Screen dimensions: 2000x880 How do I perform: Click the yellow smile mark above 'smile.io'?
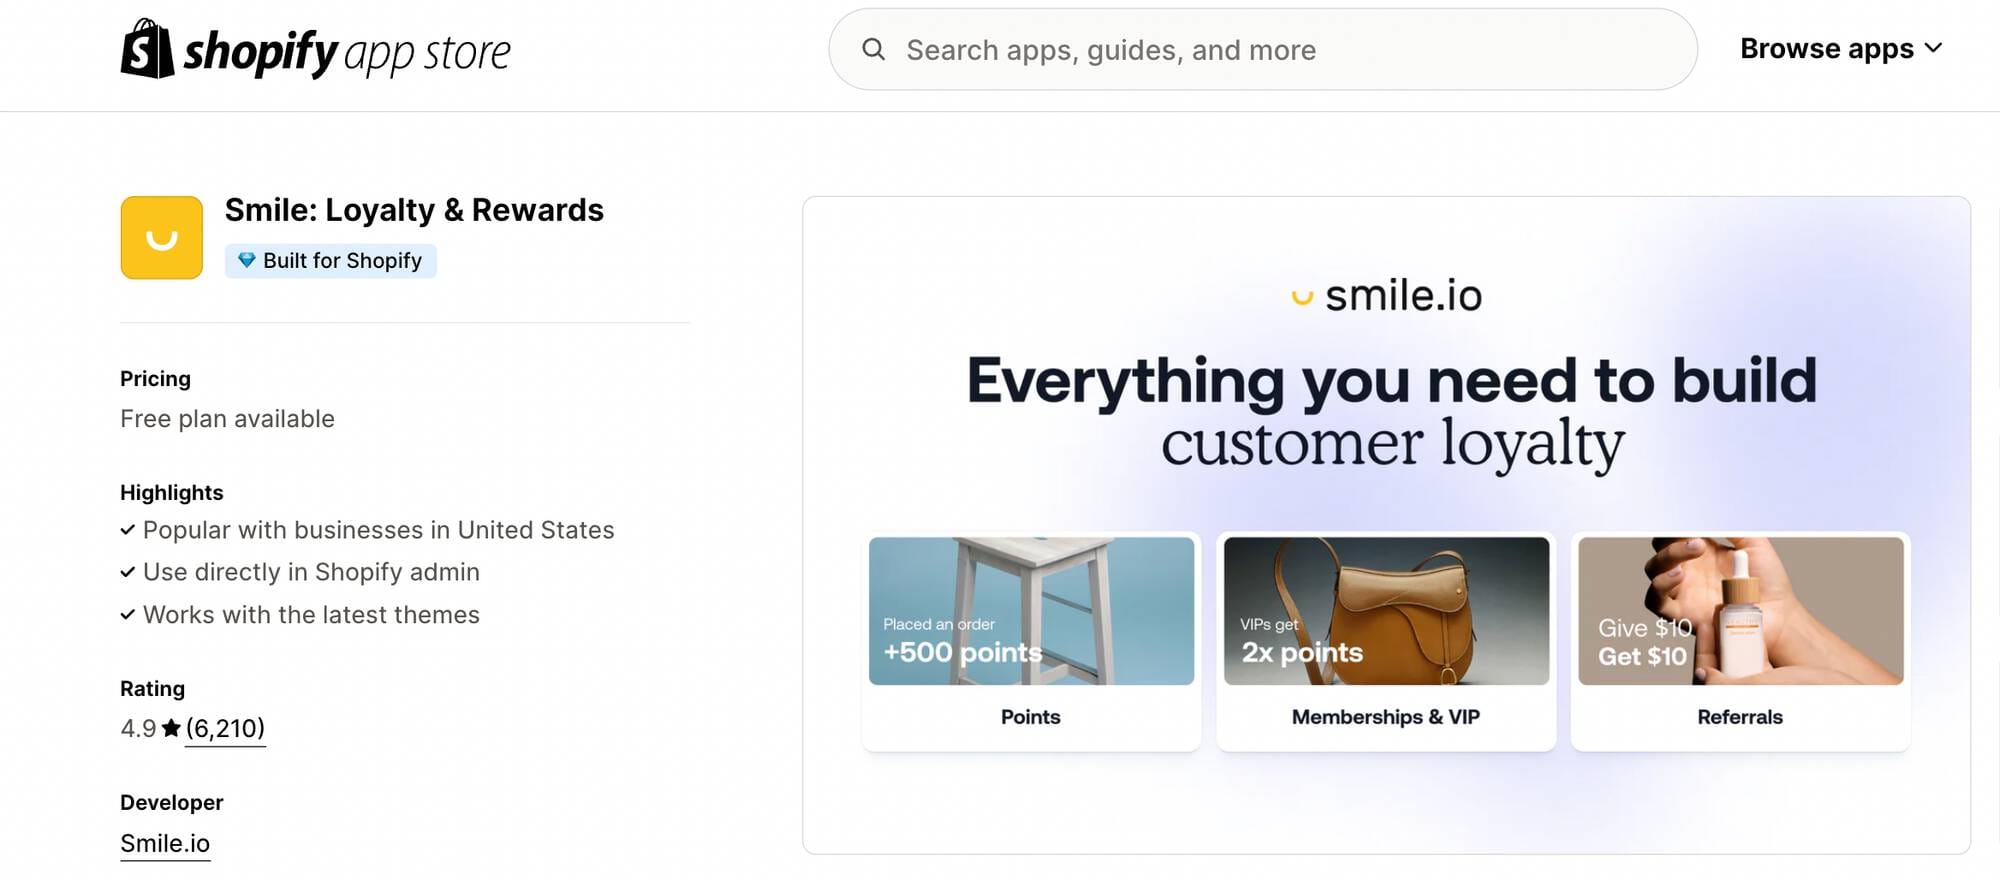click(1302, 296)
